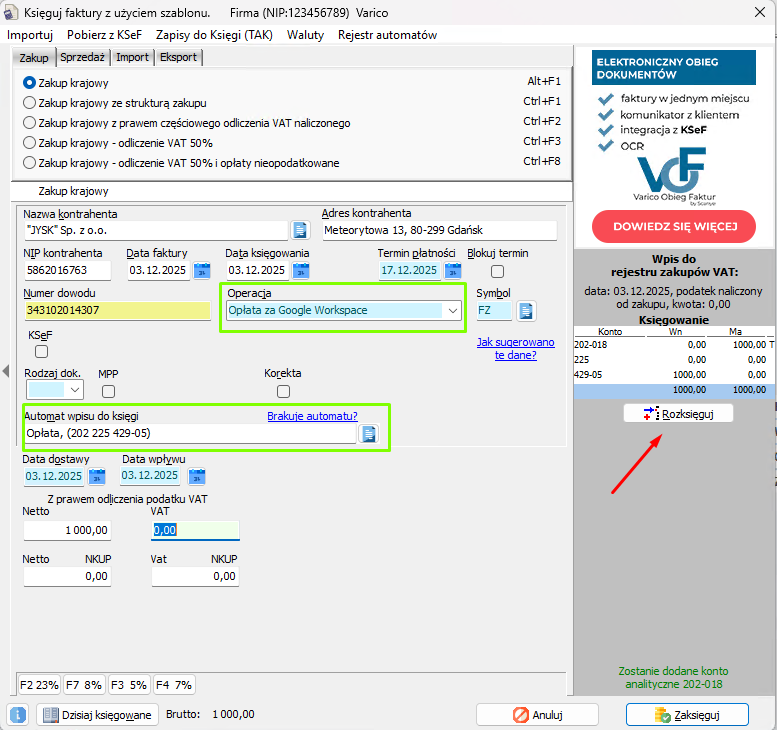Open automat list icon beside Opłata entry
The height and width of the screenshot is (730, 777).
click(x=368, y=434)
